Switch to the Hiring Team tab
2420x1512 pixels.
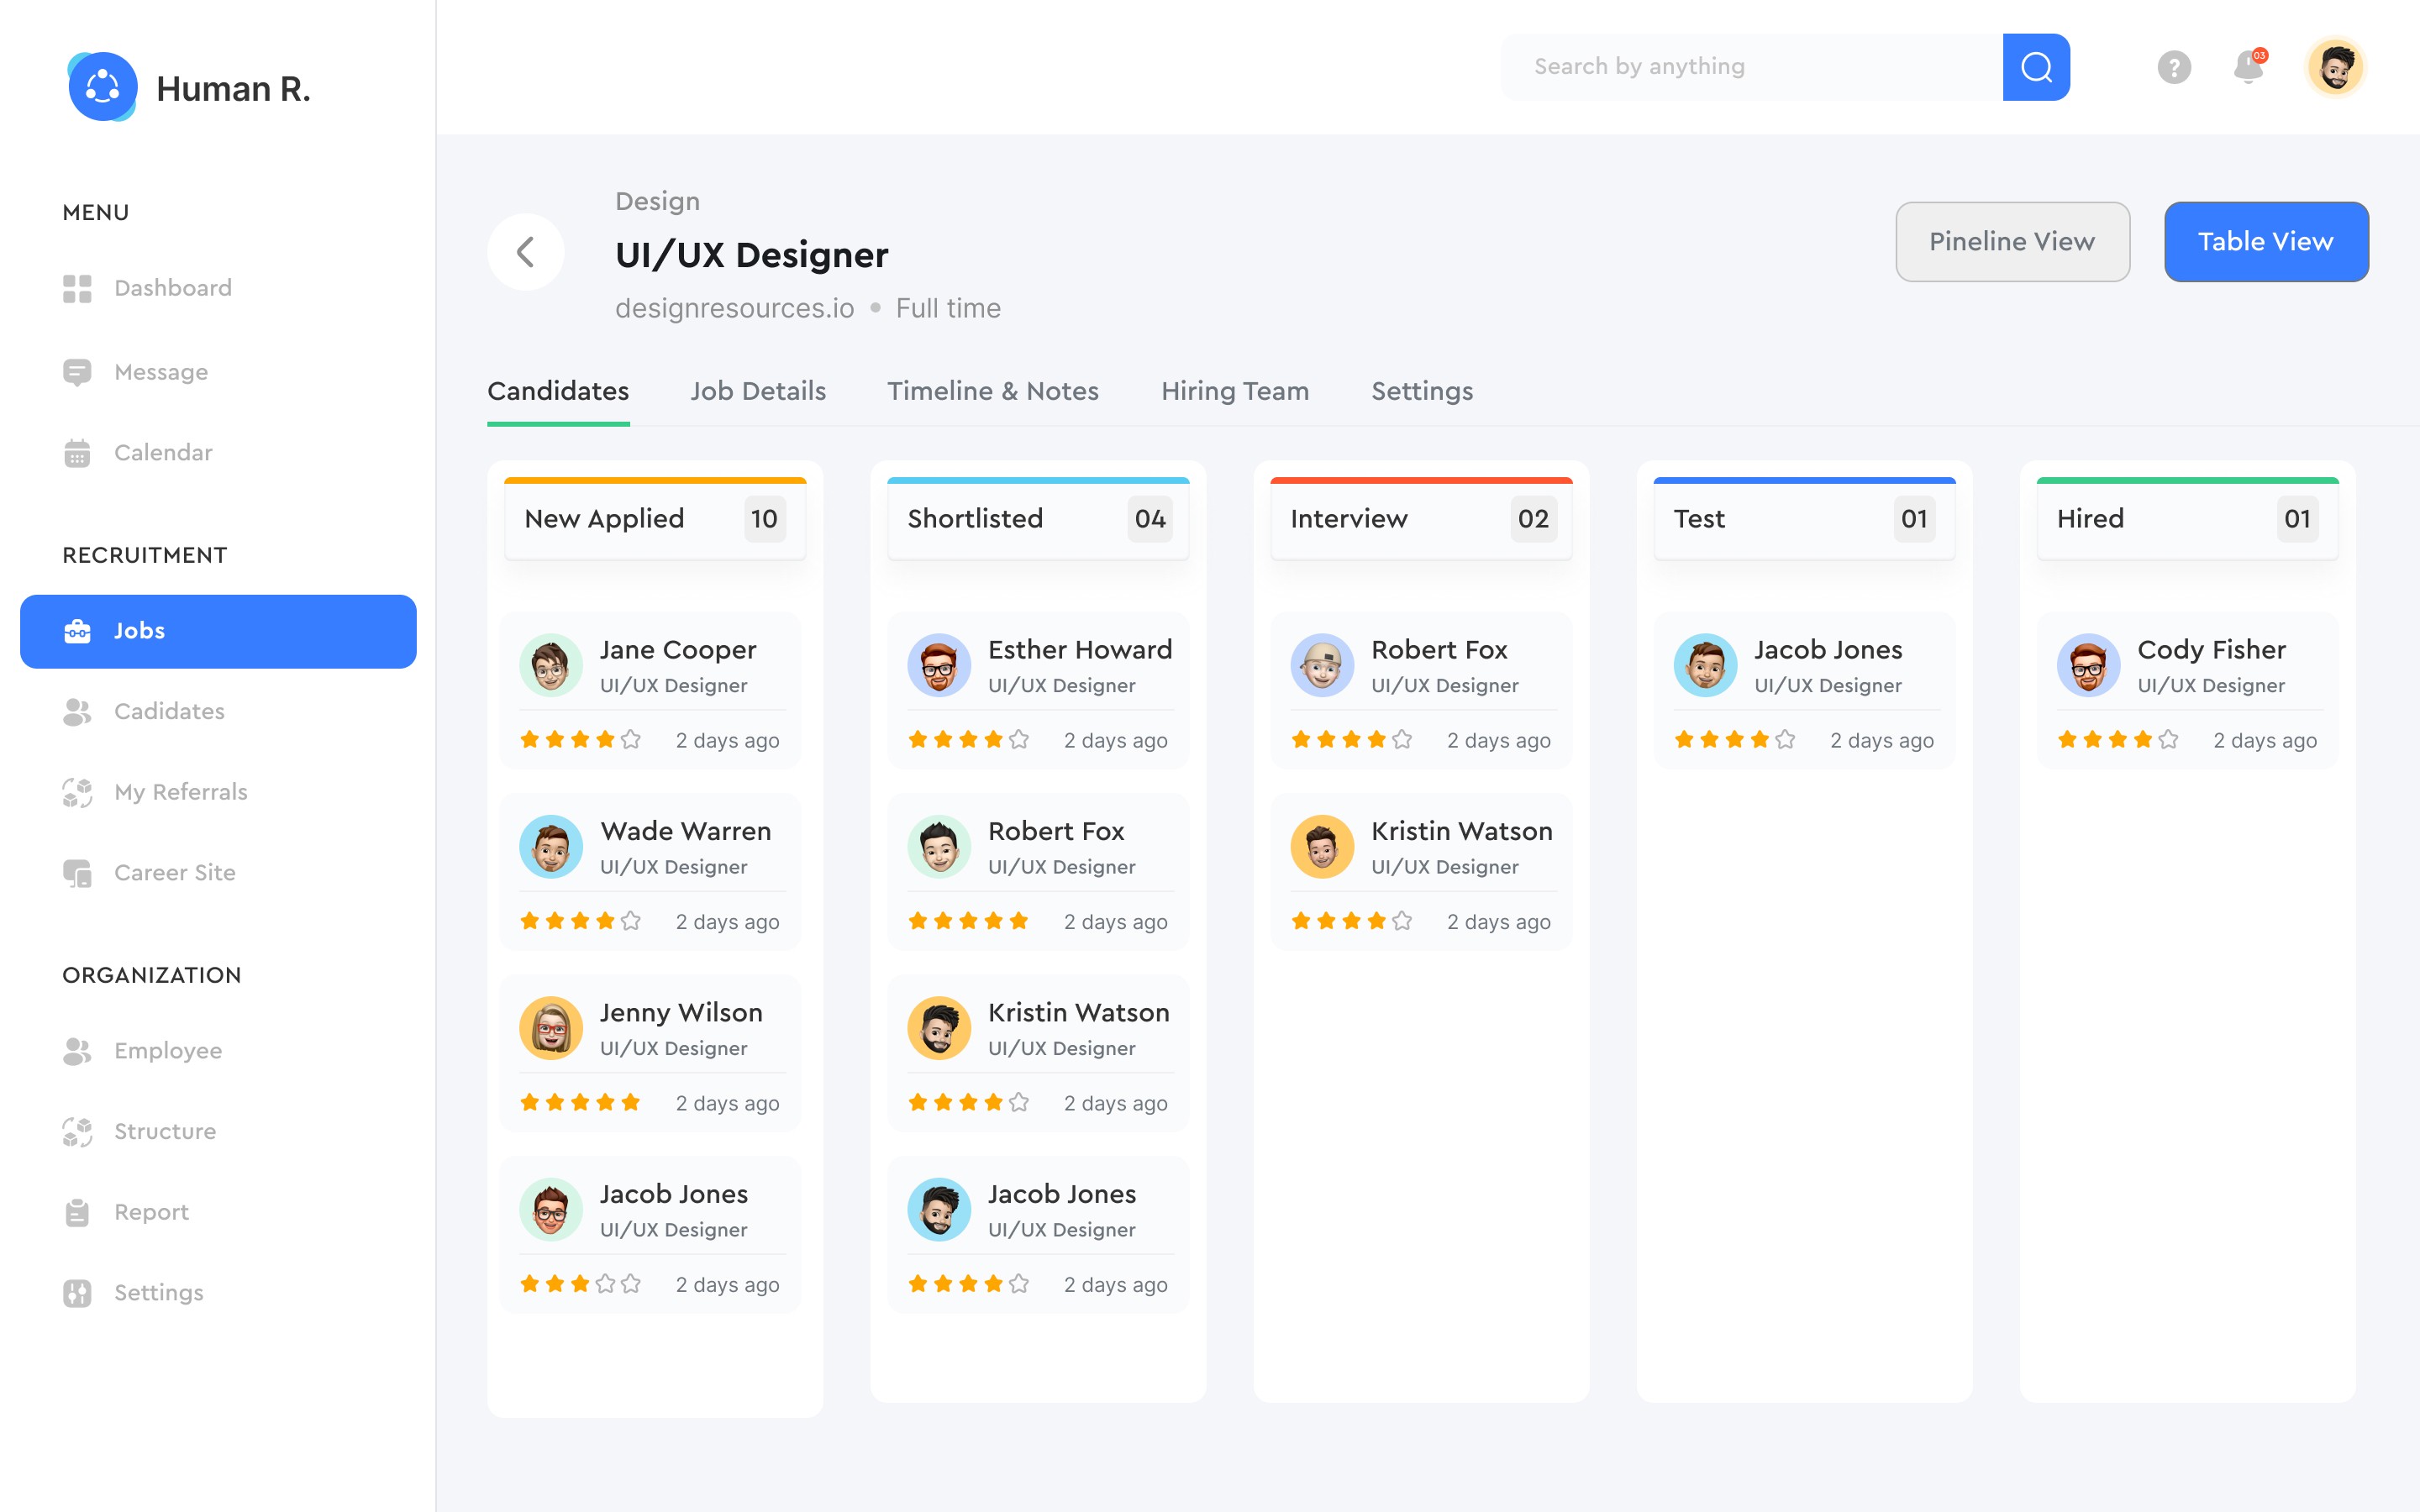click(x=1234, y=391)
